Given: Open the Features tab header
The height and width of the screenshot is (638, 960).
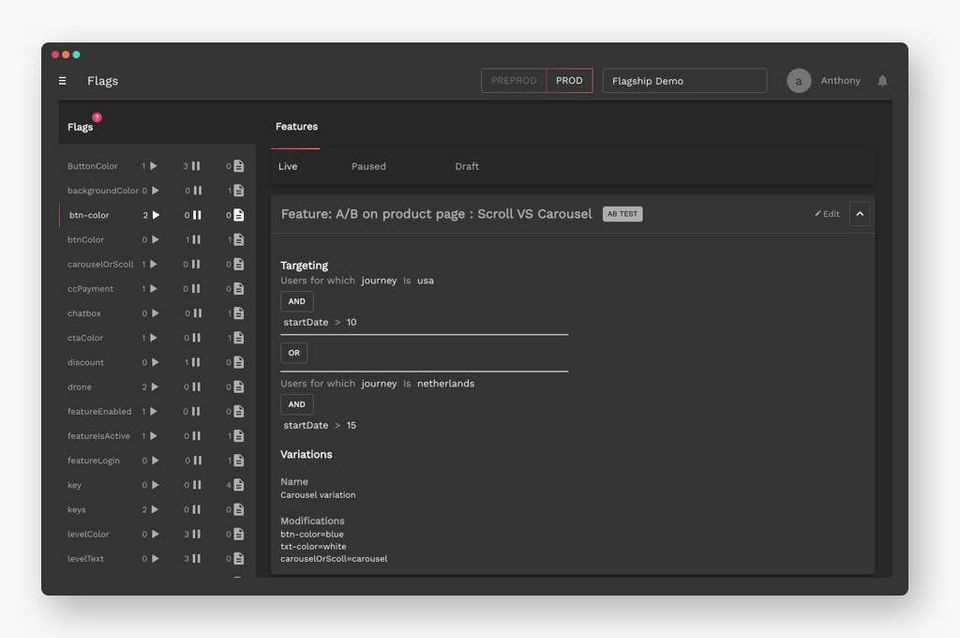Looking at the screenshot, I should coord(296,126).
